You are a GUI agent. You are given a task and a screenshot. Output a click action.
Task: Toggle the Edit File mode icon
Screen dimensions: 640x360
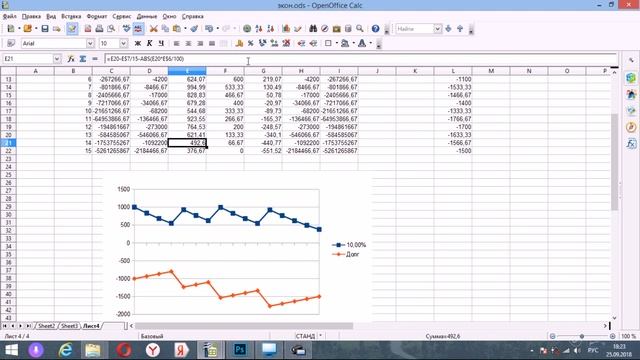click(72, 29)
